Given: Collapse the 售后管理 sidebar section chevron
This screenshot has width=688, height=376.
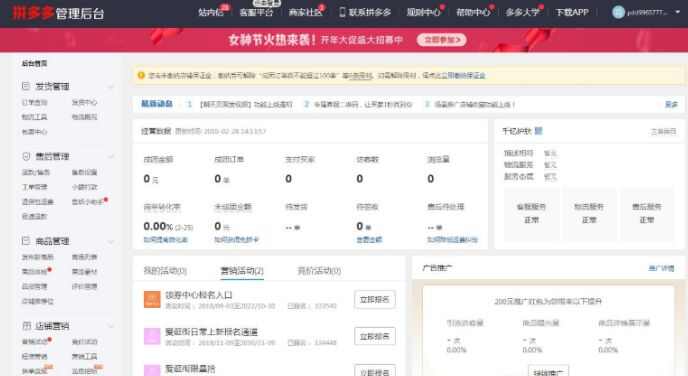Looking at the screenshot, I should [111, 157].
